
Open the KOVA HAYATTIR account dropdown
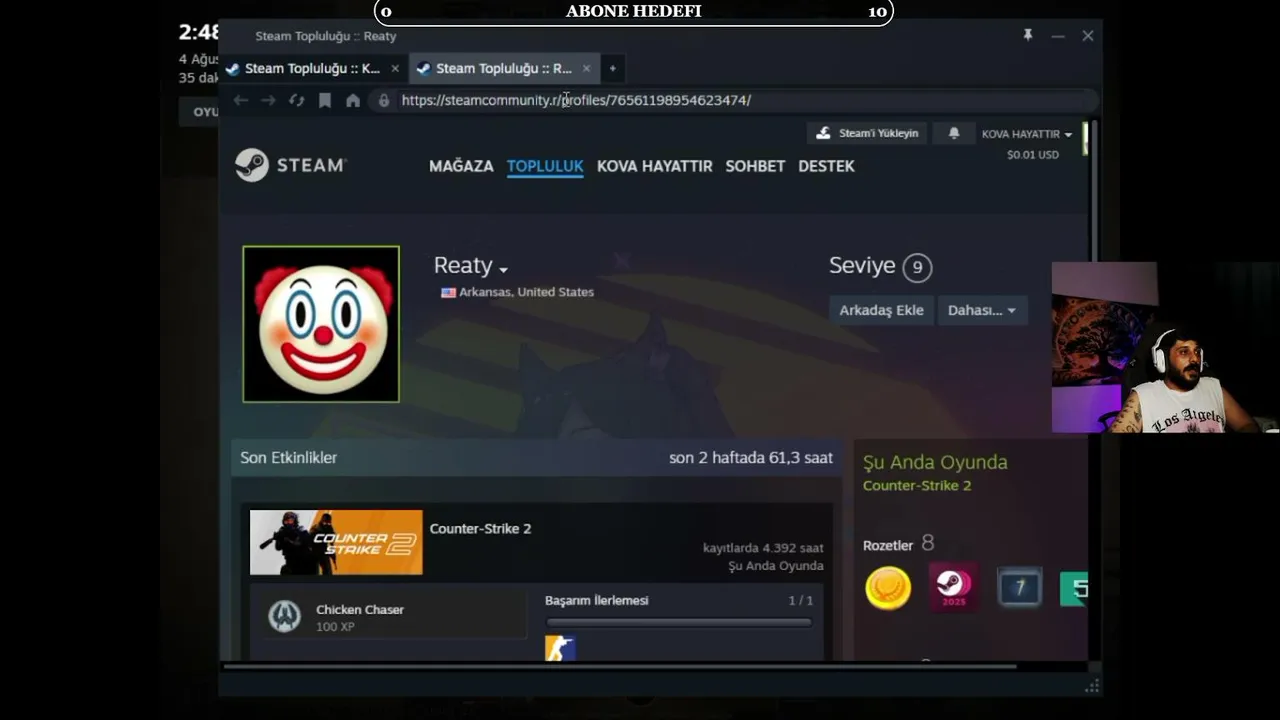click(x=1027, y=134)
